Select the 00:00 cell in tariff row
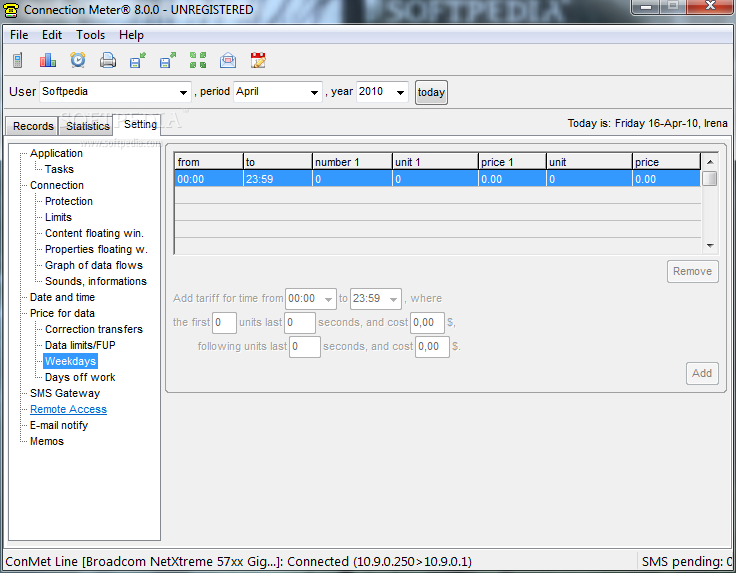Viewport: 736px width, 573px height. tap(209, 179)
